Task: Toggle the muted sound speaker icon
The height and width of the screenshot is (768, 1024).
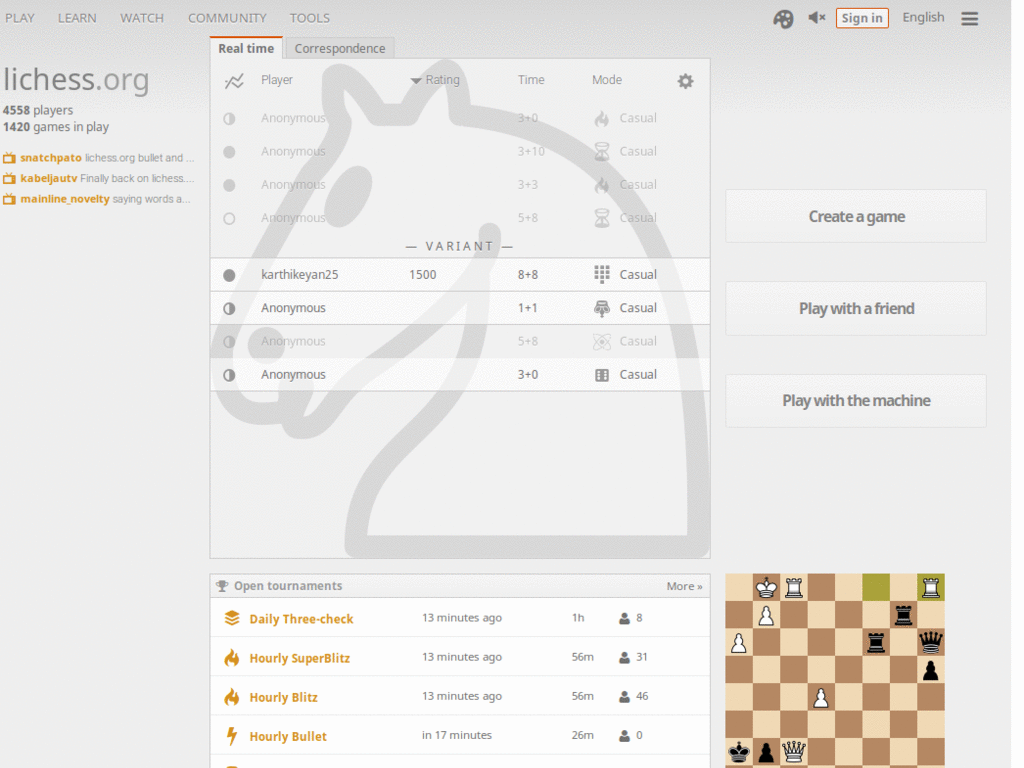Action: (816, 18)
